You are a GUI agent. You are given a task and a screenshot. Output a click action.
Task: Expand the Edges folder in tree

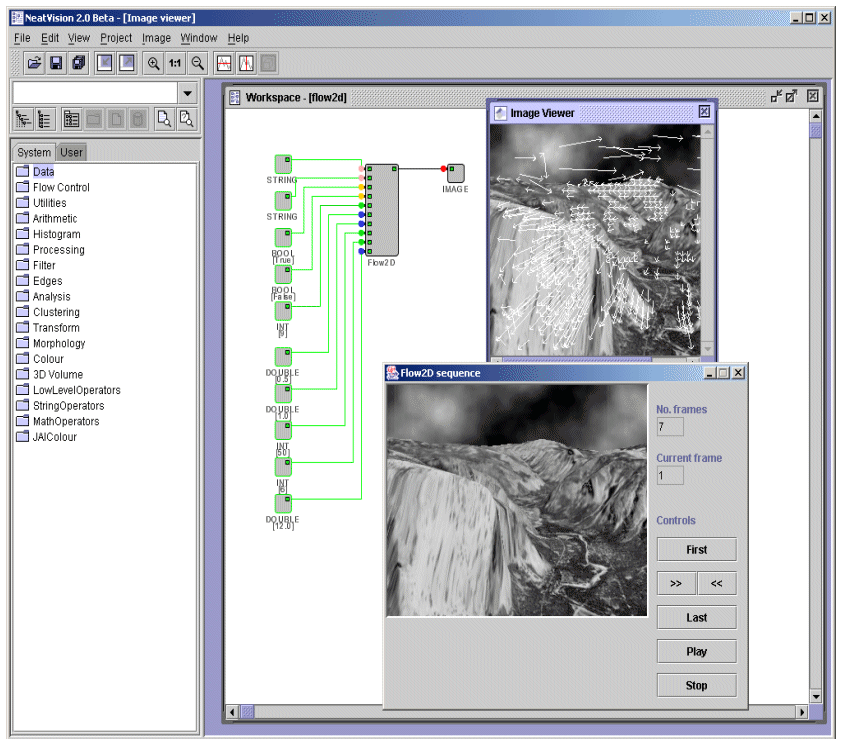pos(47,281)
